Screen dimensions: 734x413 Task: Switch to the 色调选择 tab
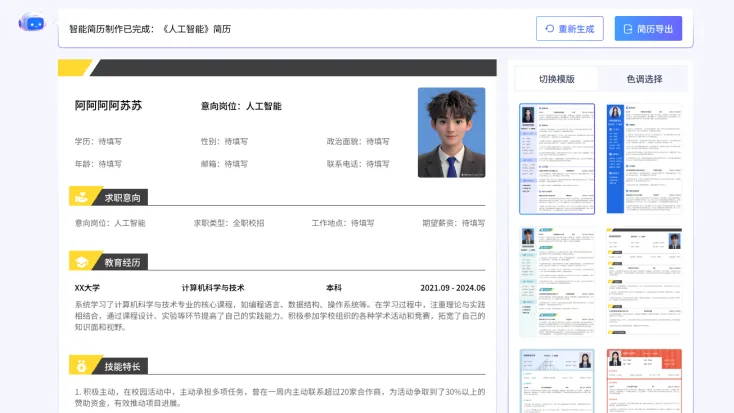click(x=644, y=79)
